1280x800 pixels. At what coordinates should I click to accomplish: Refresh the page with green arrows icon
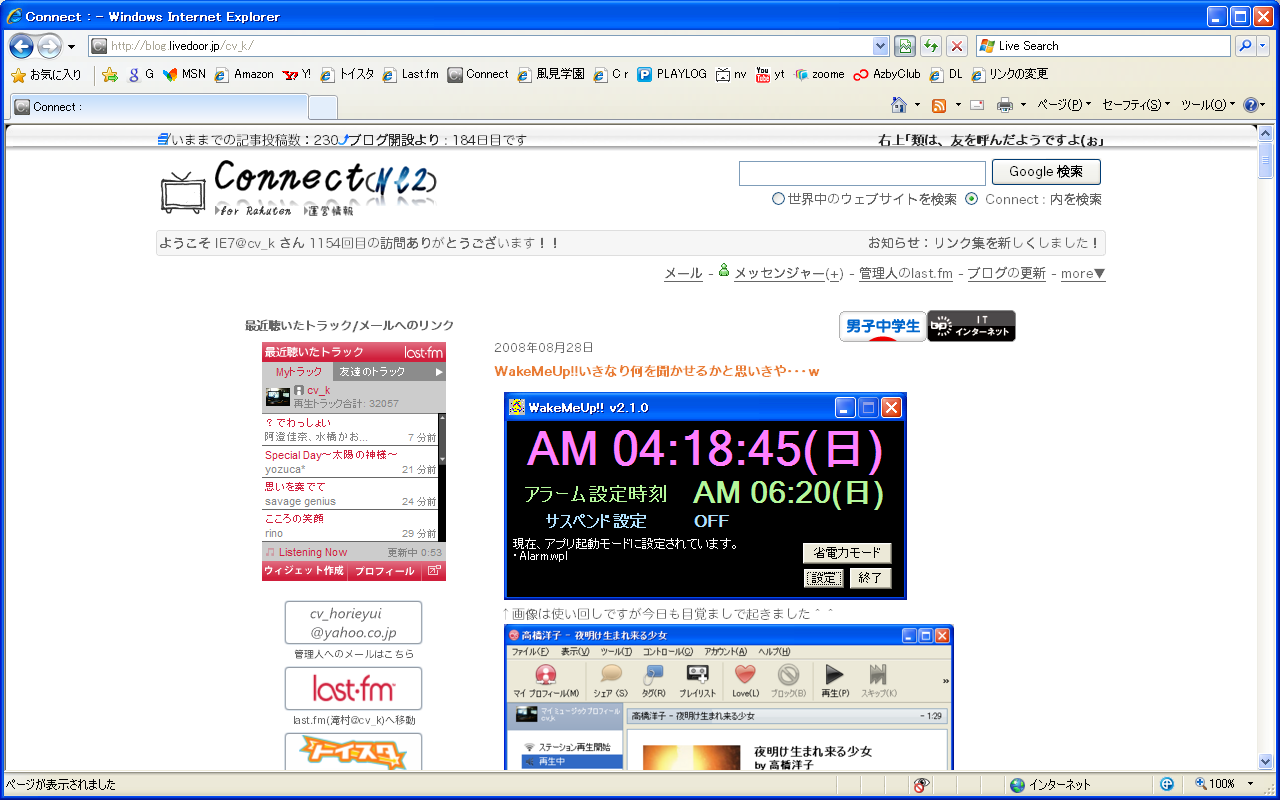click(x=931, y=46)
